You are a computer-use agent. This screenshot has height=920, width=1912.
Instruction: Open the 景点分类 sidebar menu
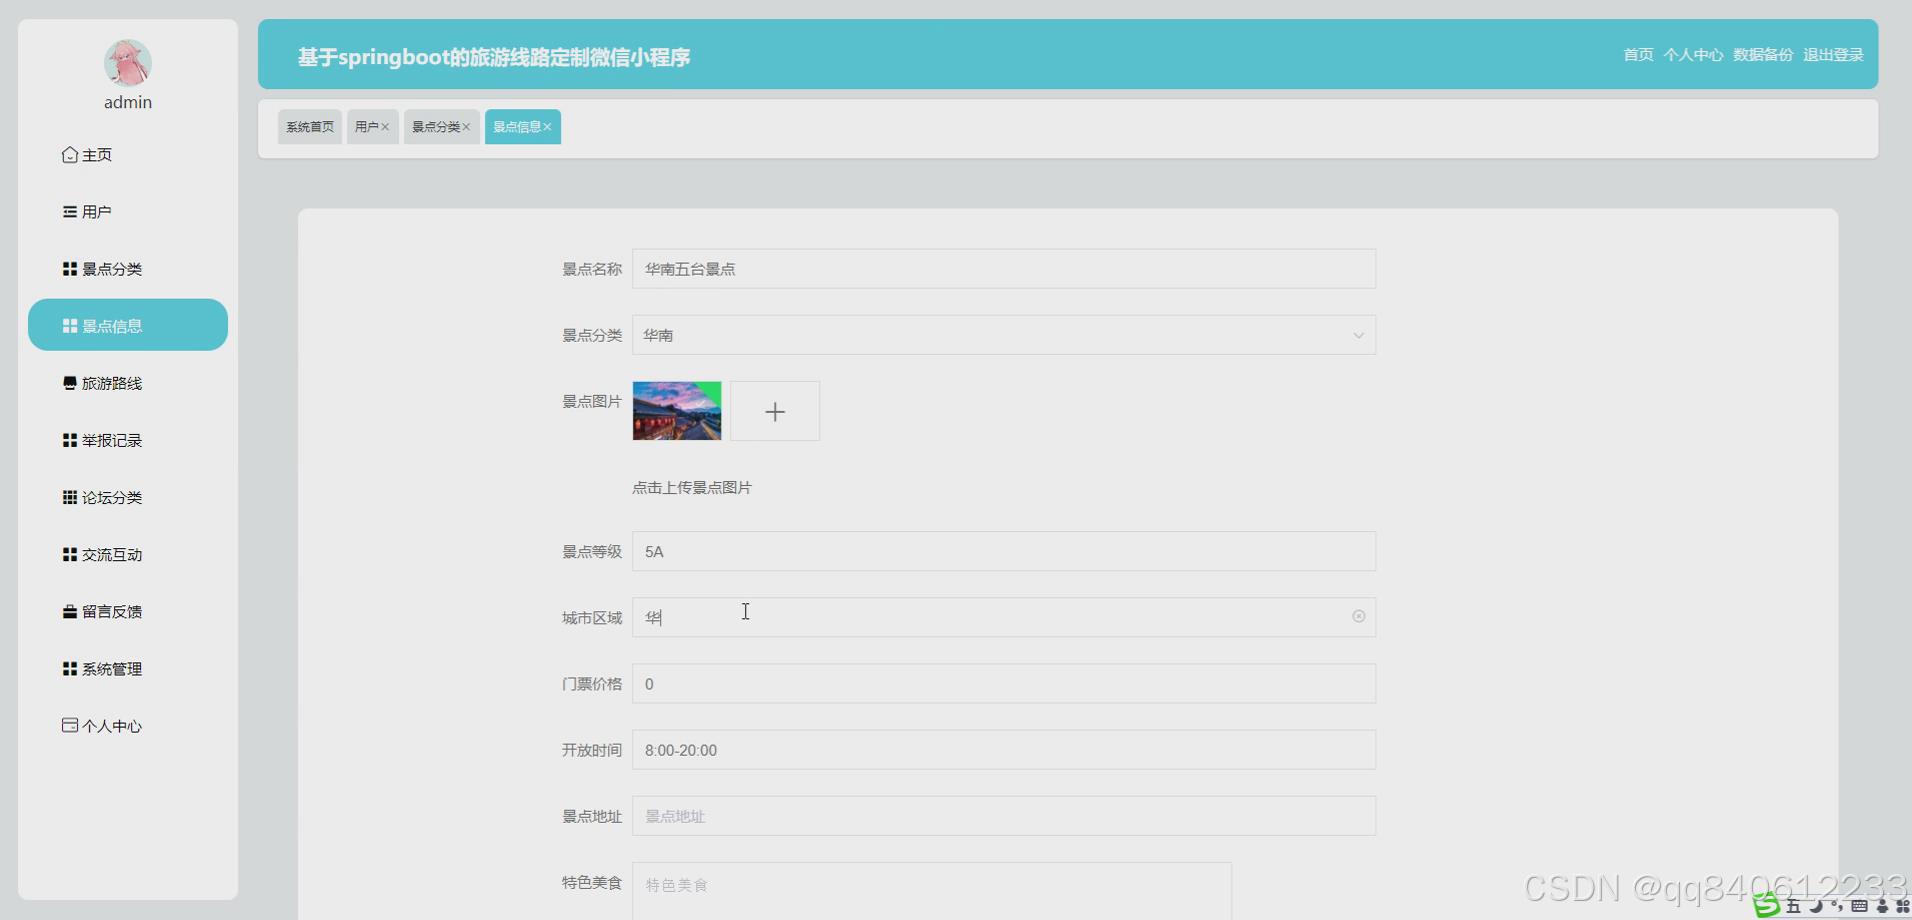(128, 269)
